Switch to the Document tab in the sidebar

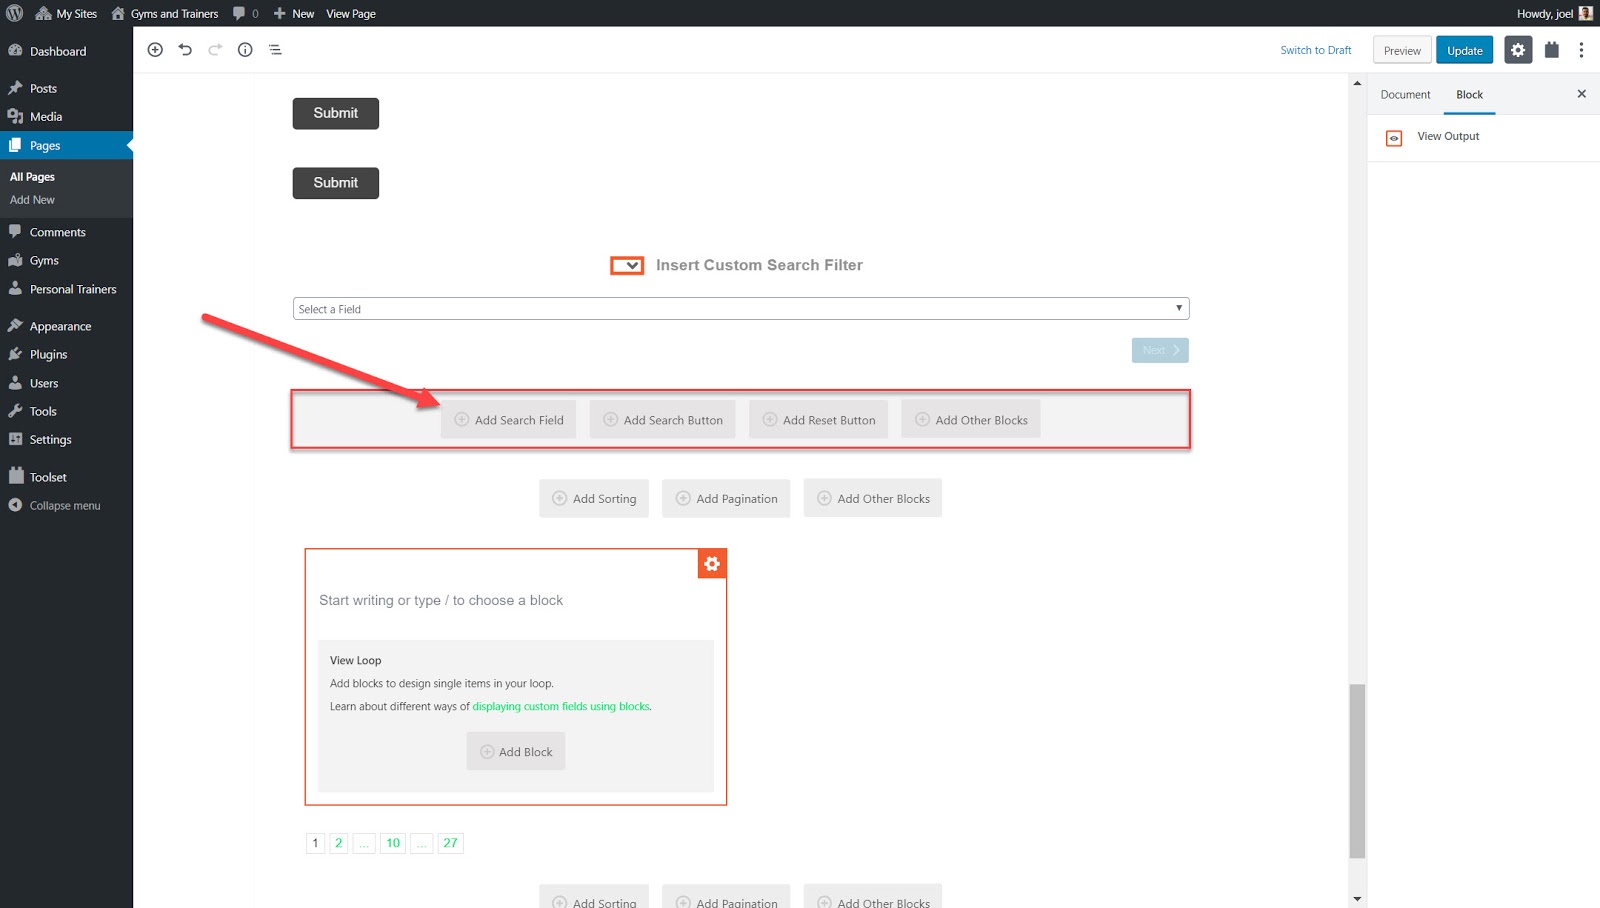pyautogui.click(x=1405, y=93)
